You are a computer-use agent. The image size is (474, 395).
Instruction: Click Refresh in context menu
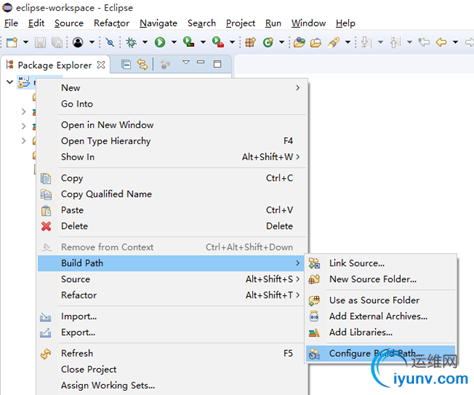[x=172, y=353]
